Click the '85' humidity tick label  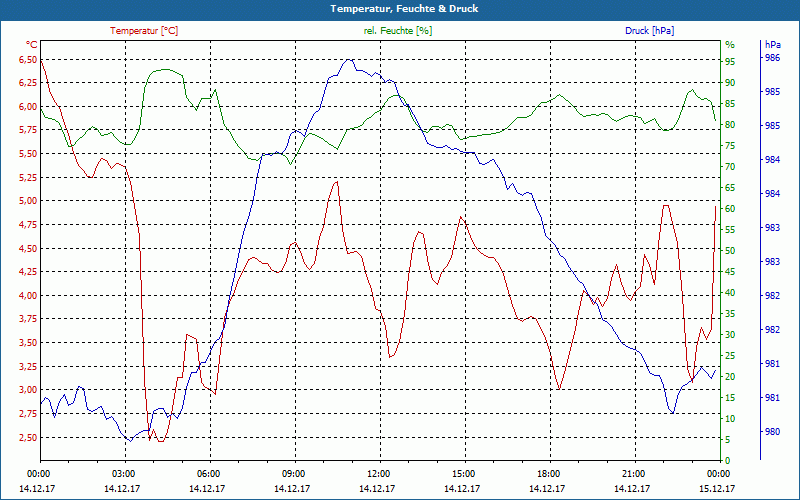click(730, 104)
